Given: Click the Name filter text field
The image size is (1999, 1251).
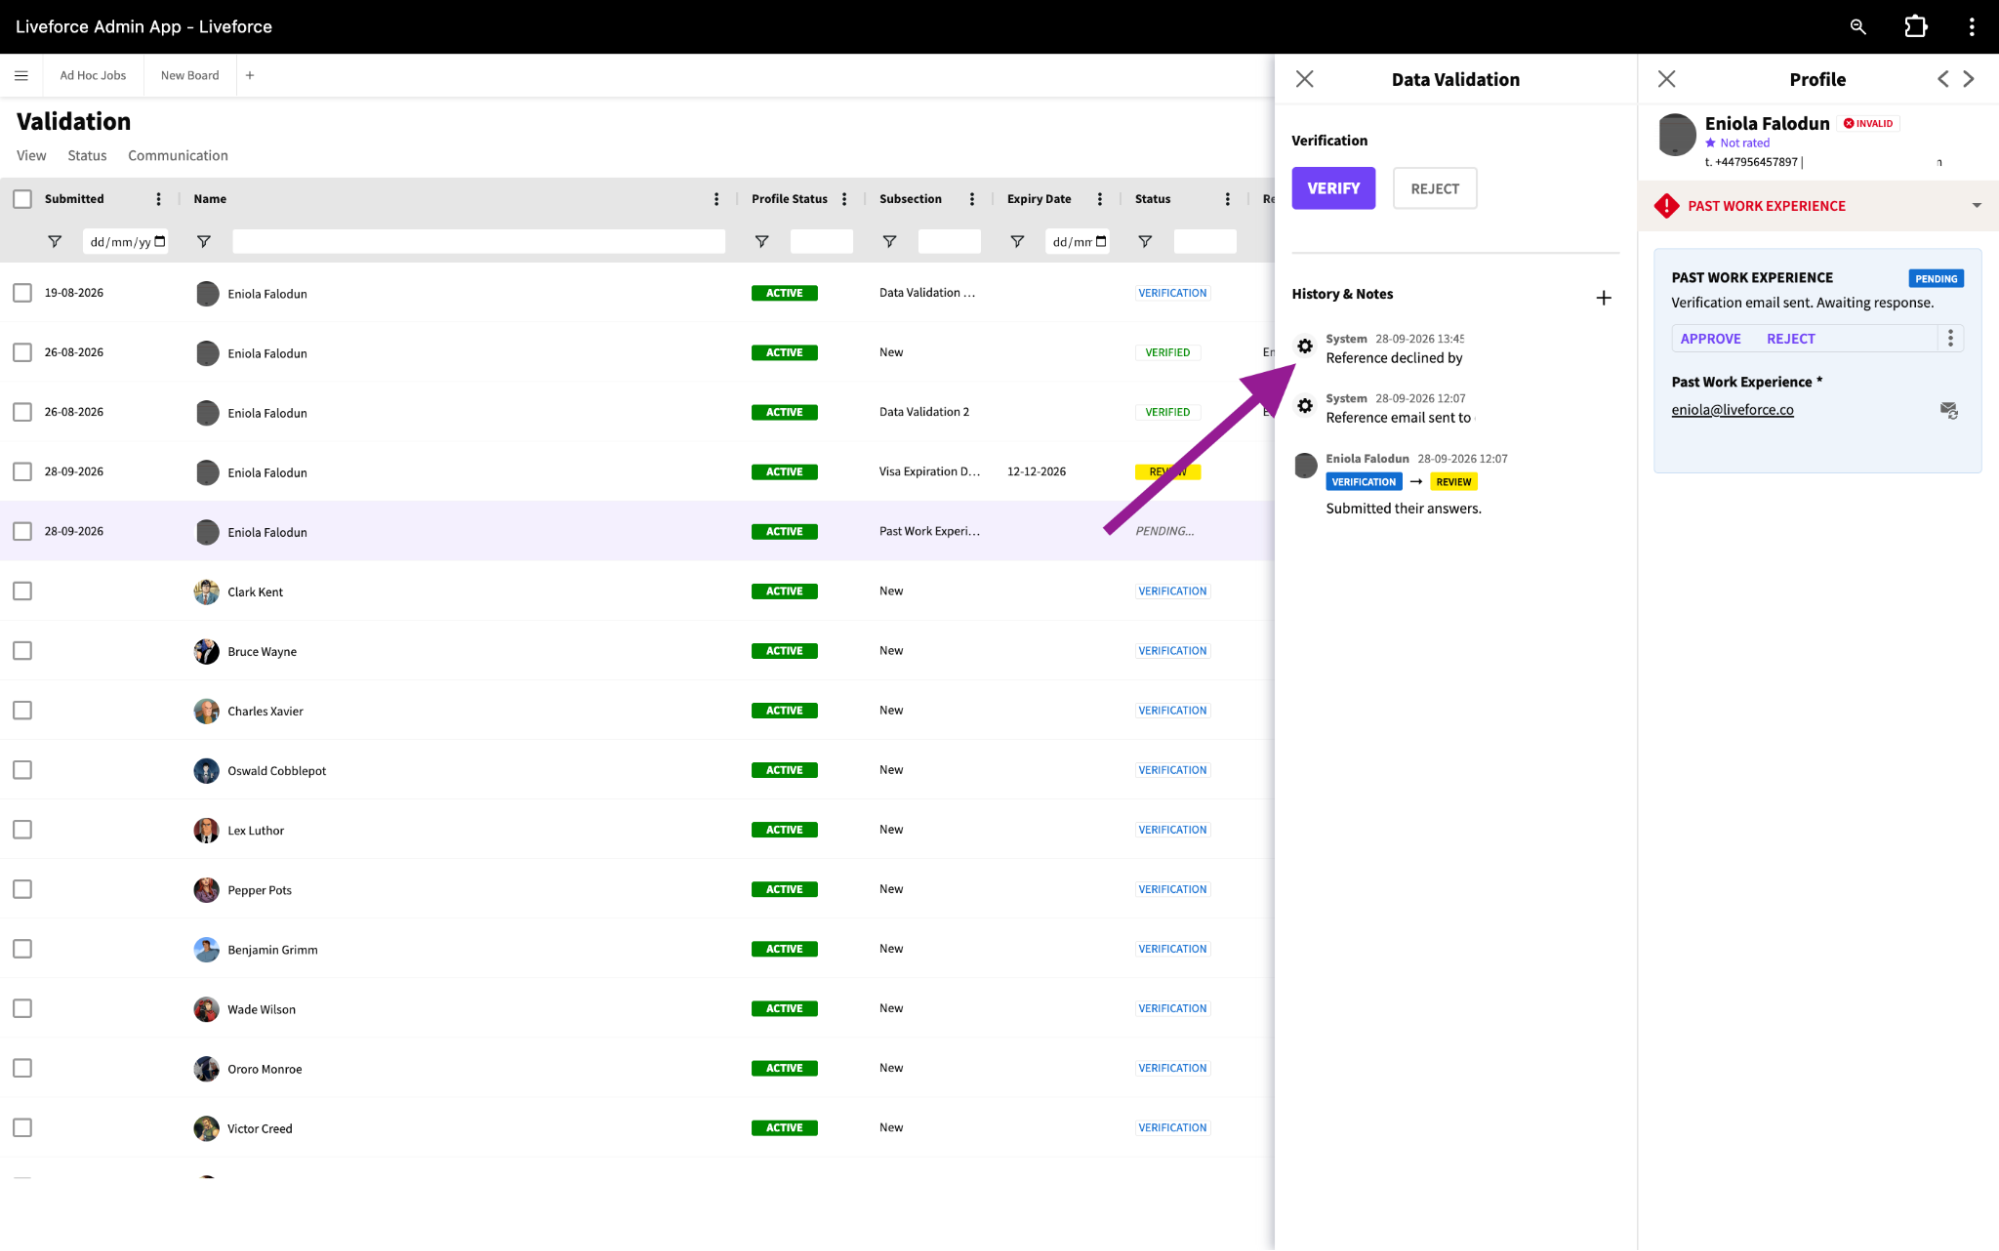Looking at the screenshot, I should click(x=478, y=241).
